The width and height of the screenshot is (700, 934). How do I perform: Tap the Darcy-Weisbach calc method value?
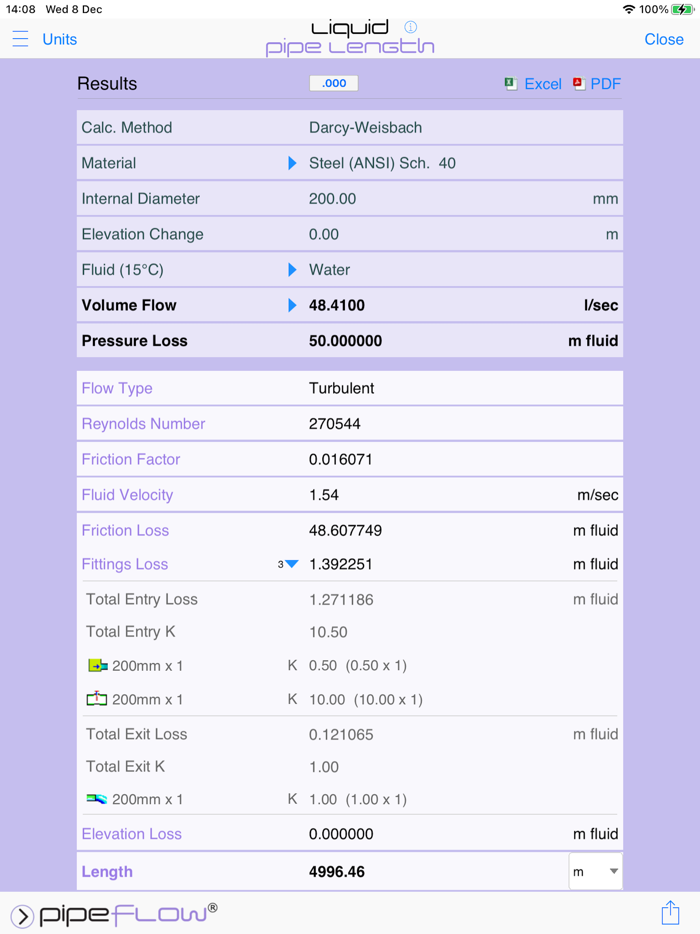[x=365, y=127]
